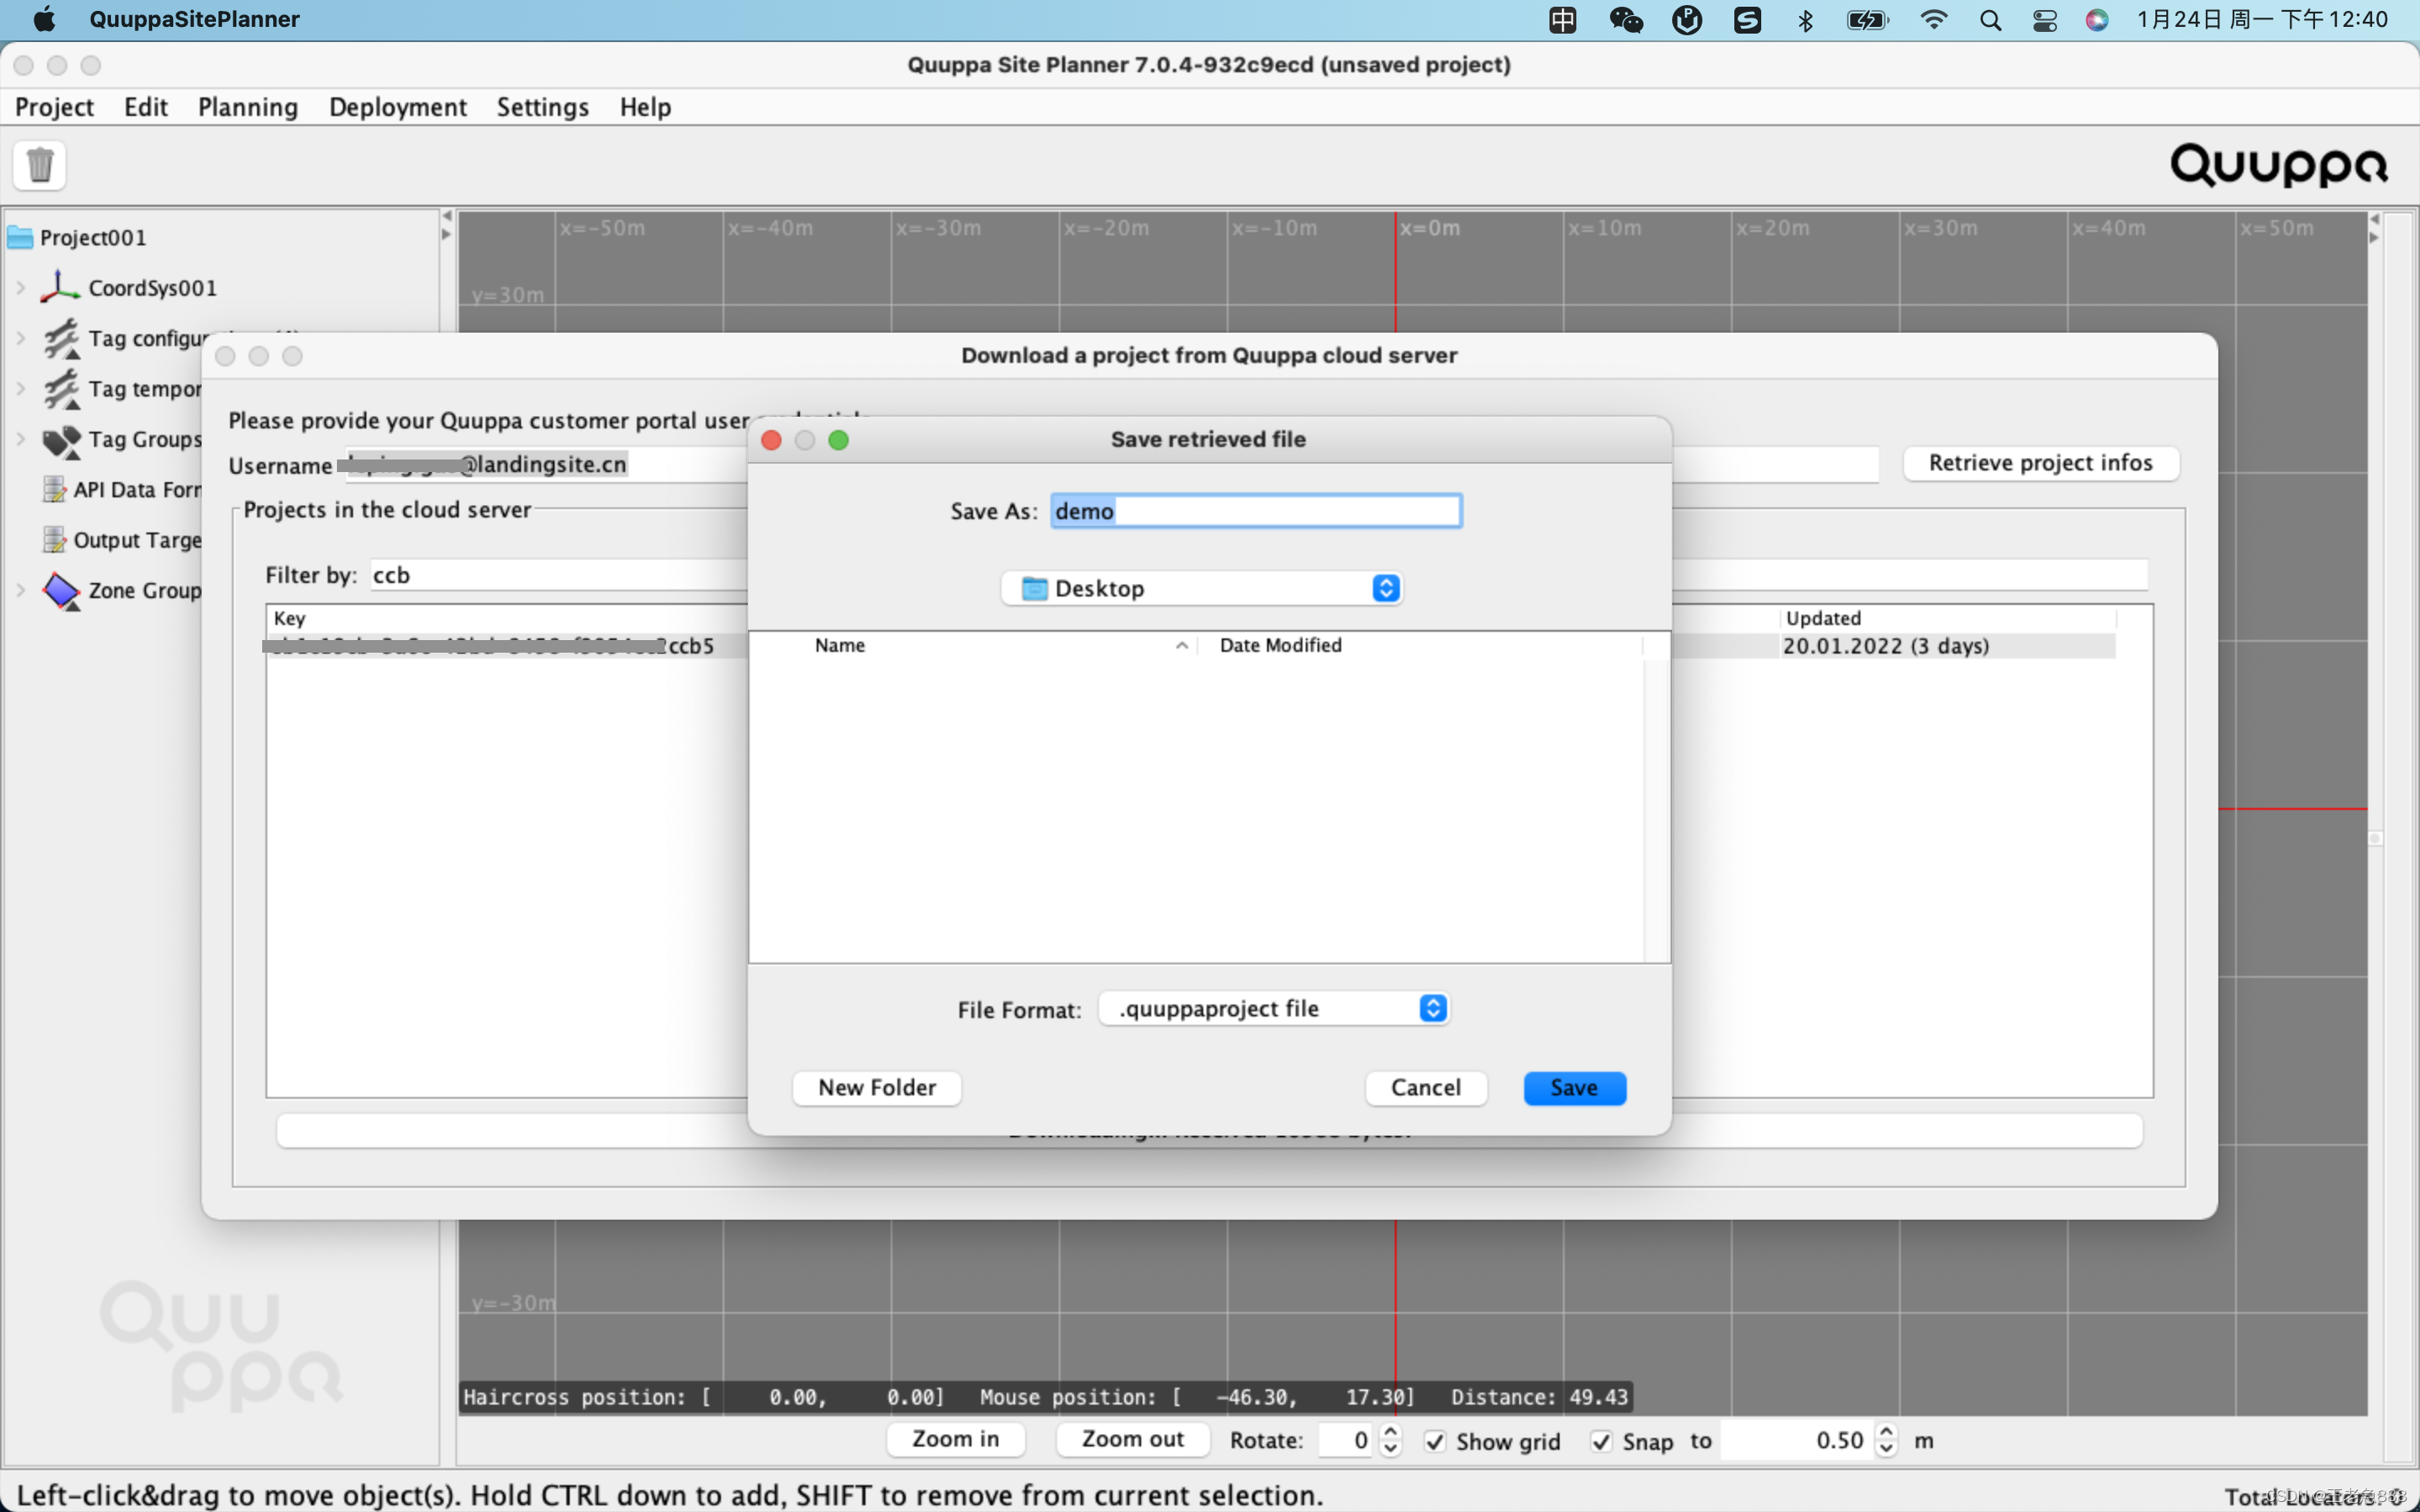Increase the Rotate value stepper
Viewport: 2420px width, 1512px height.
(x=1390, y=1433)
